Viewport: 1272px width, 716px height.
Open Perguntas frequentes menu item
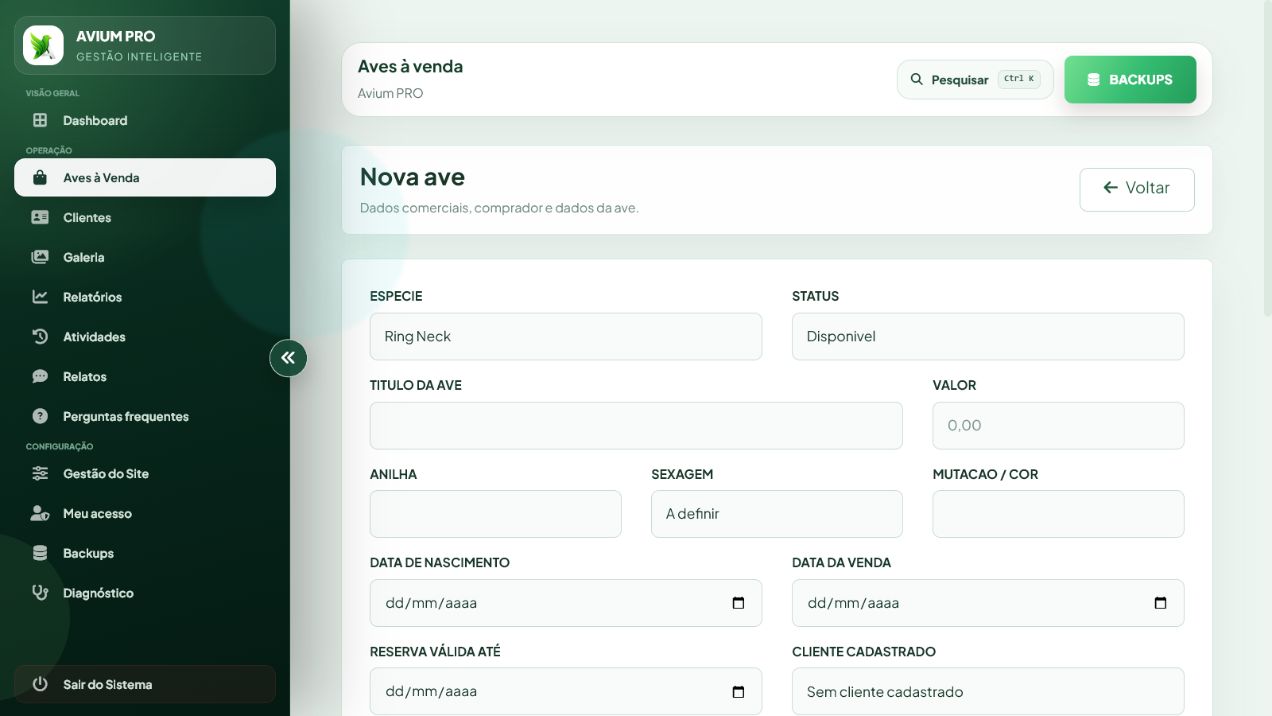pos(145,416)
